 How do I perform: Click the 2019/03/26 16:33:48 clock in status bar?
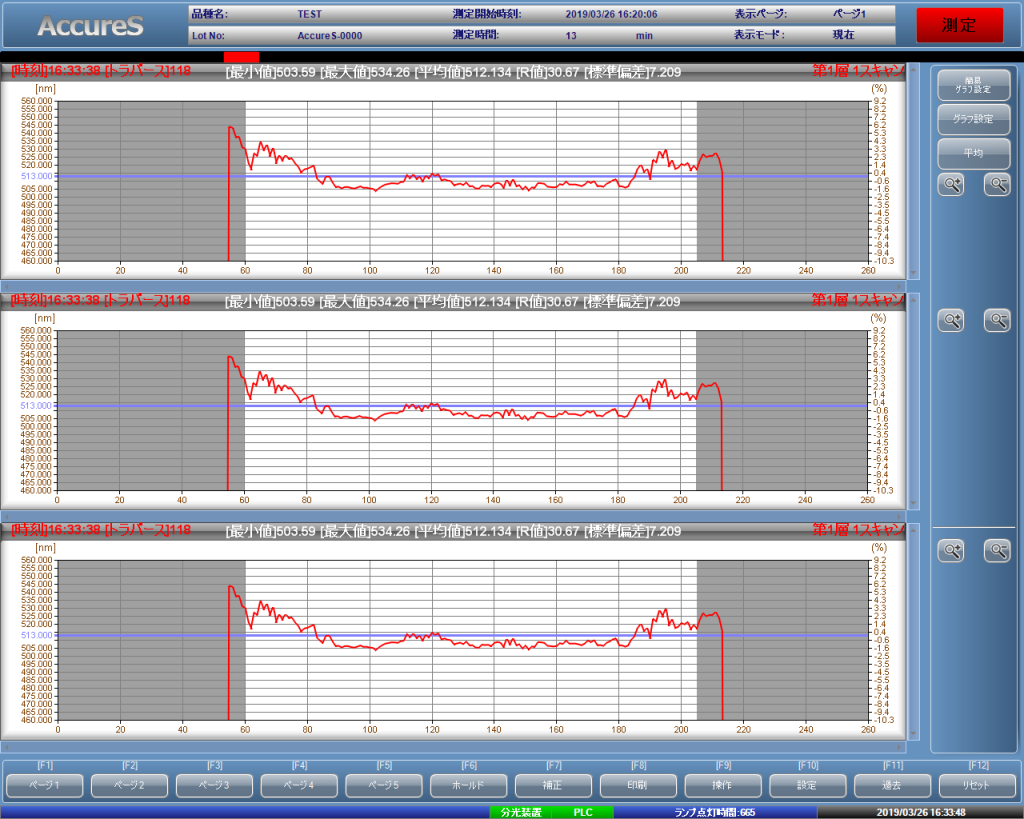click(921, 812)
